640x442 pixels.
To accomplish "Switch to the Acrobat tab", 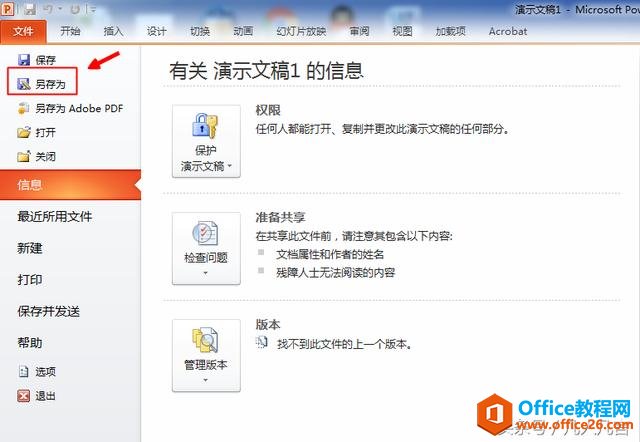I will coord(508,31).
